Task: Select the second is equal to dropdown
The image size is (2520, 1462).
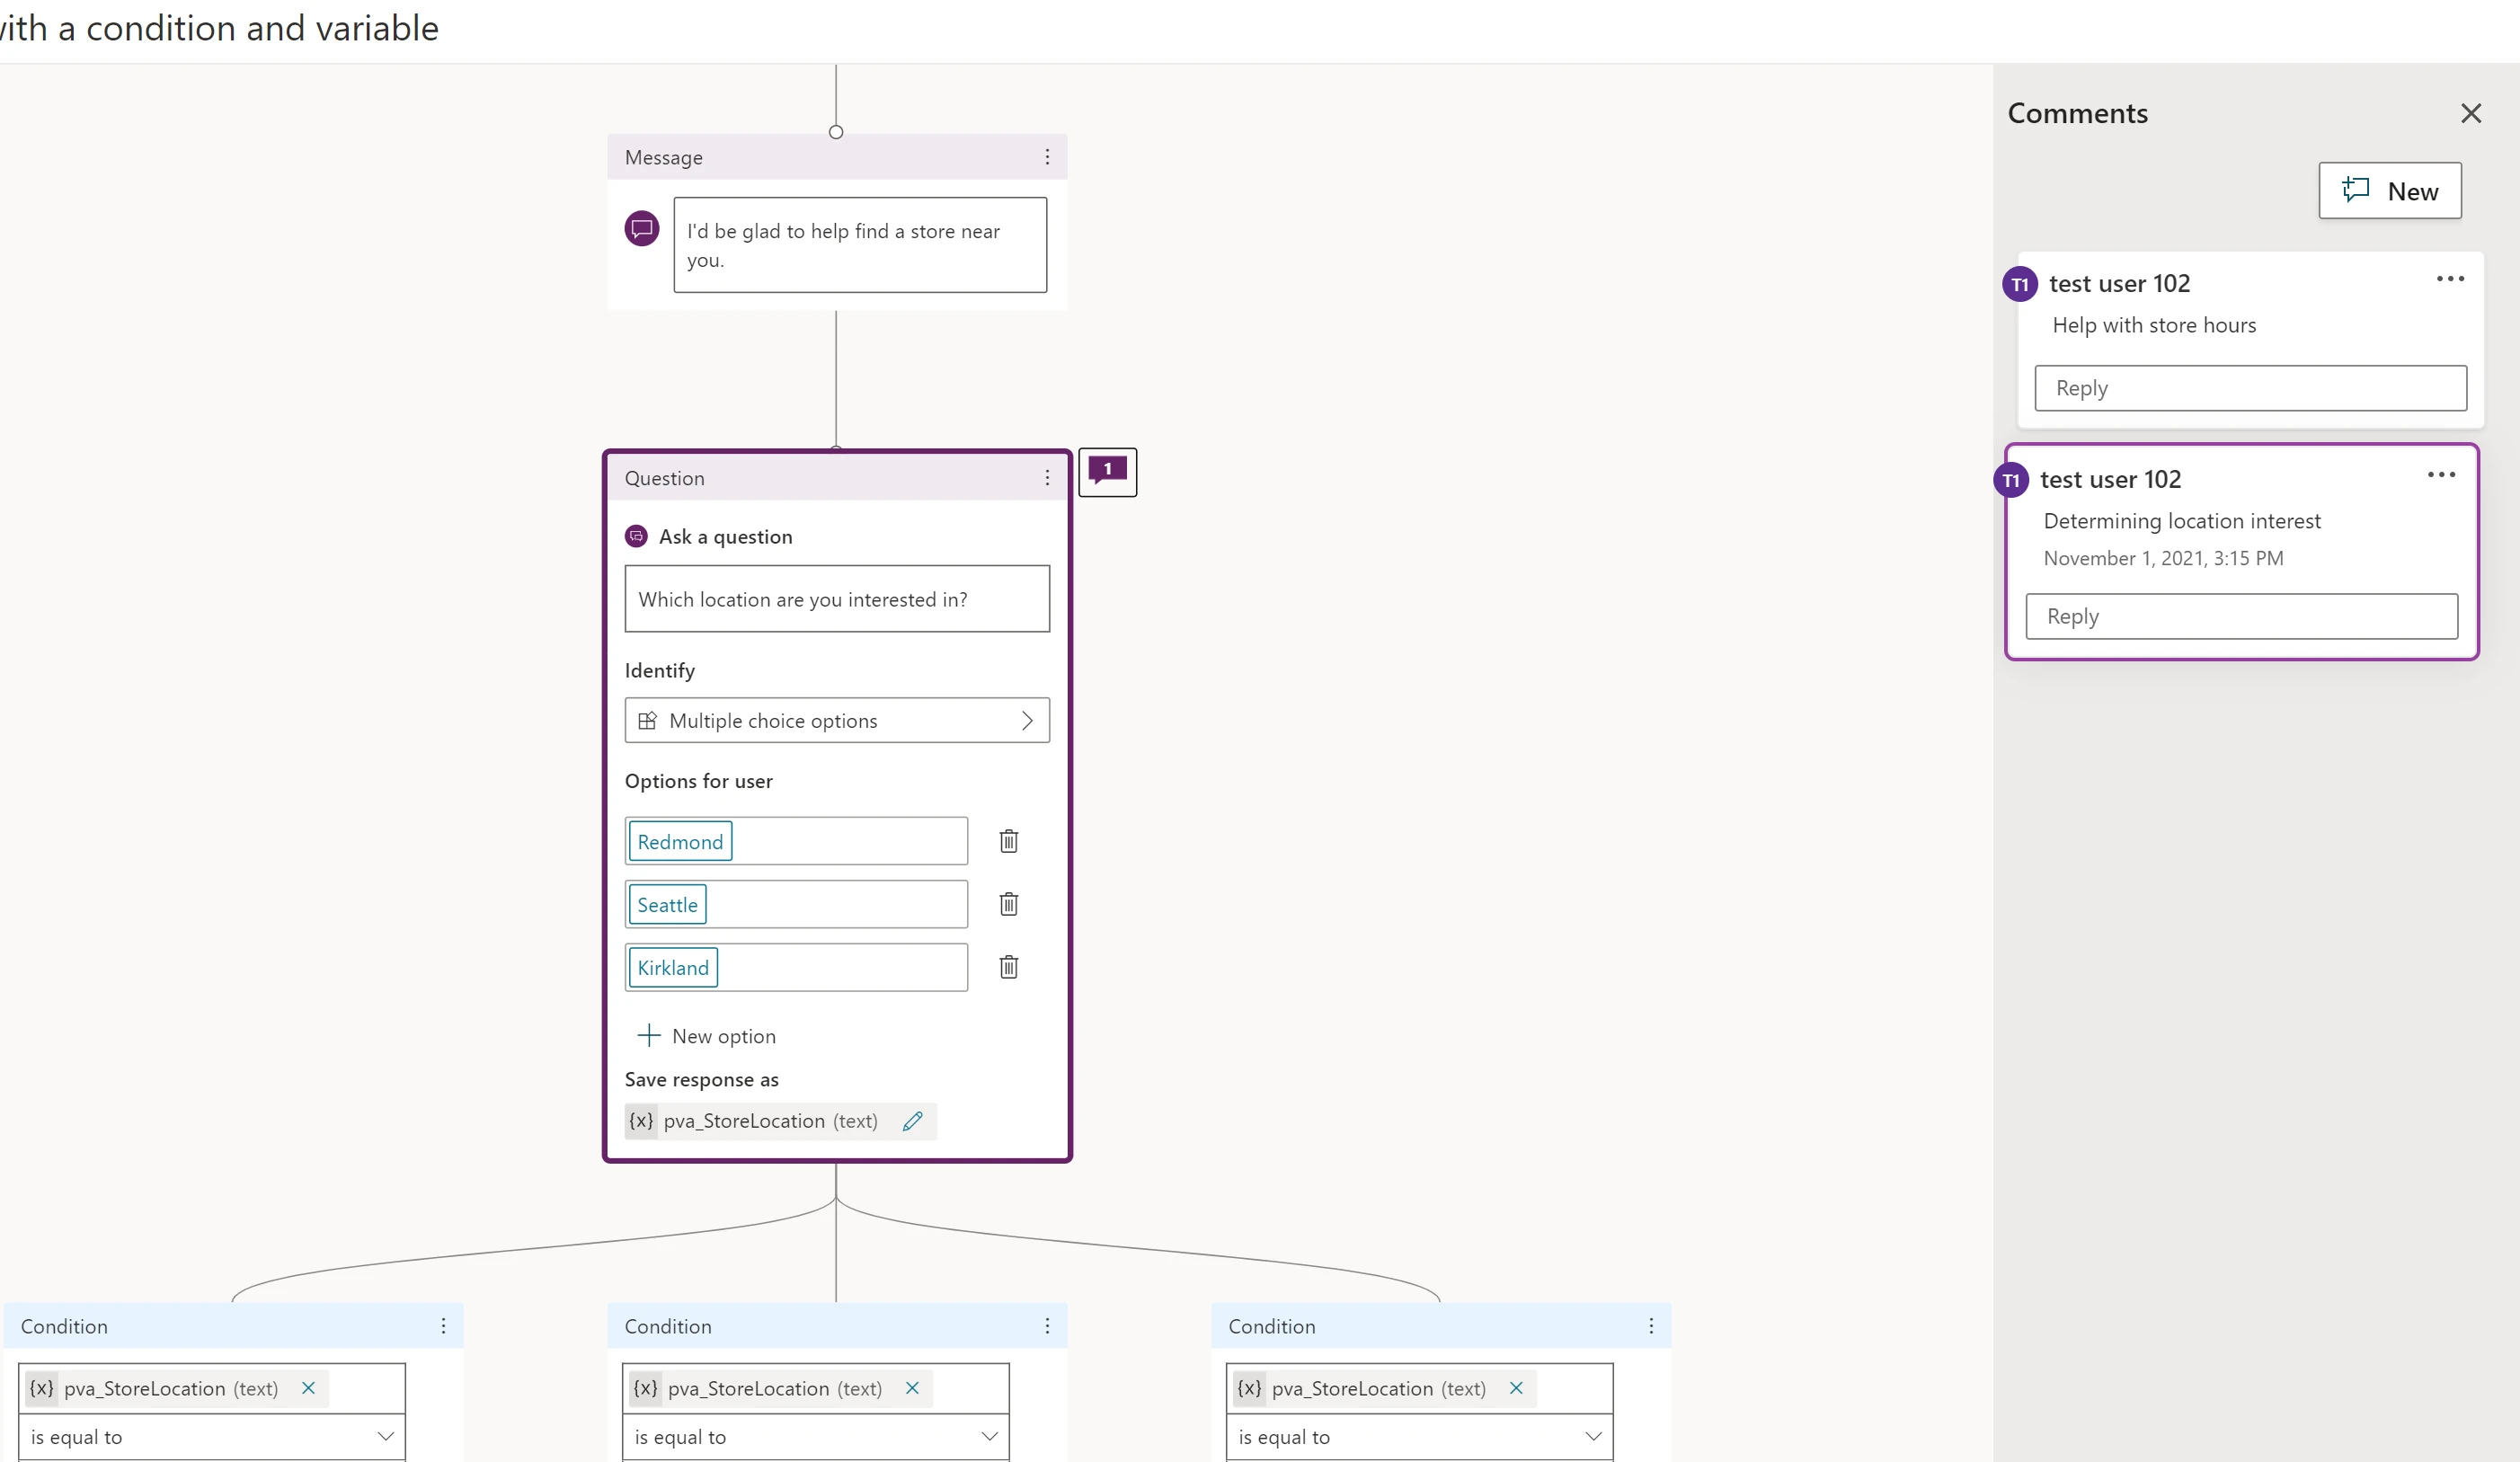Action: [x=816, y=1436]
